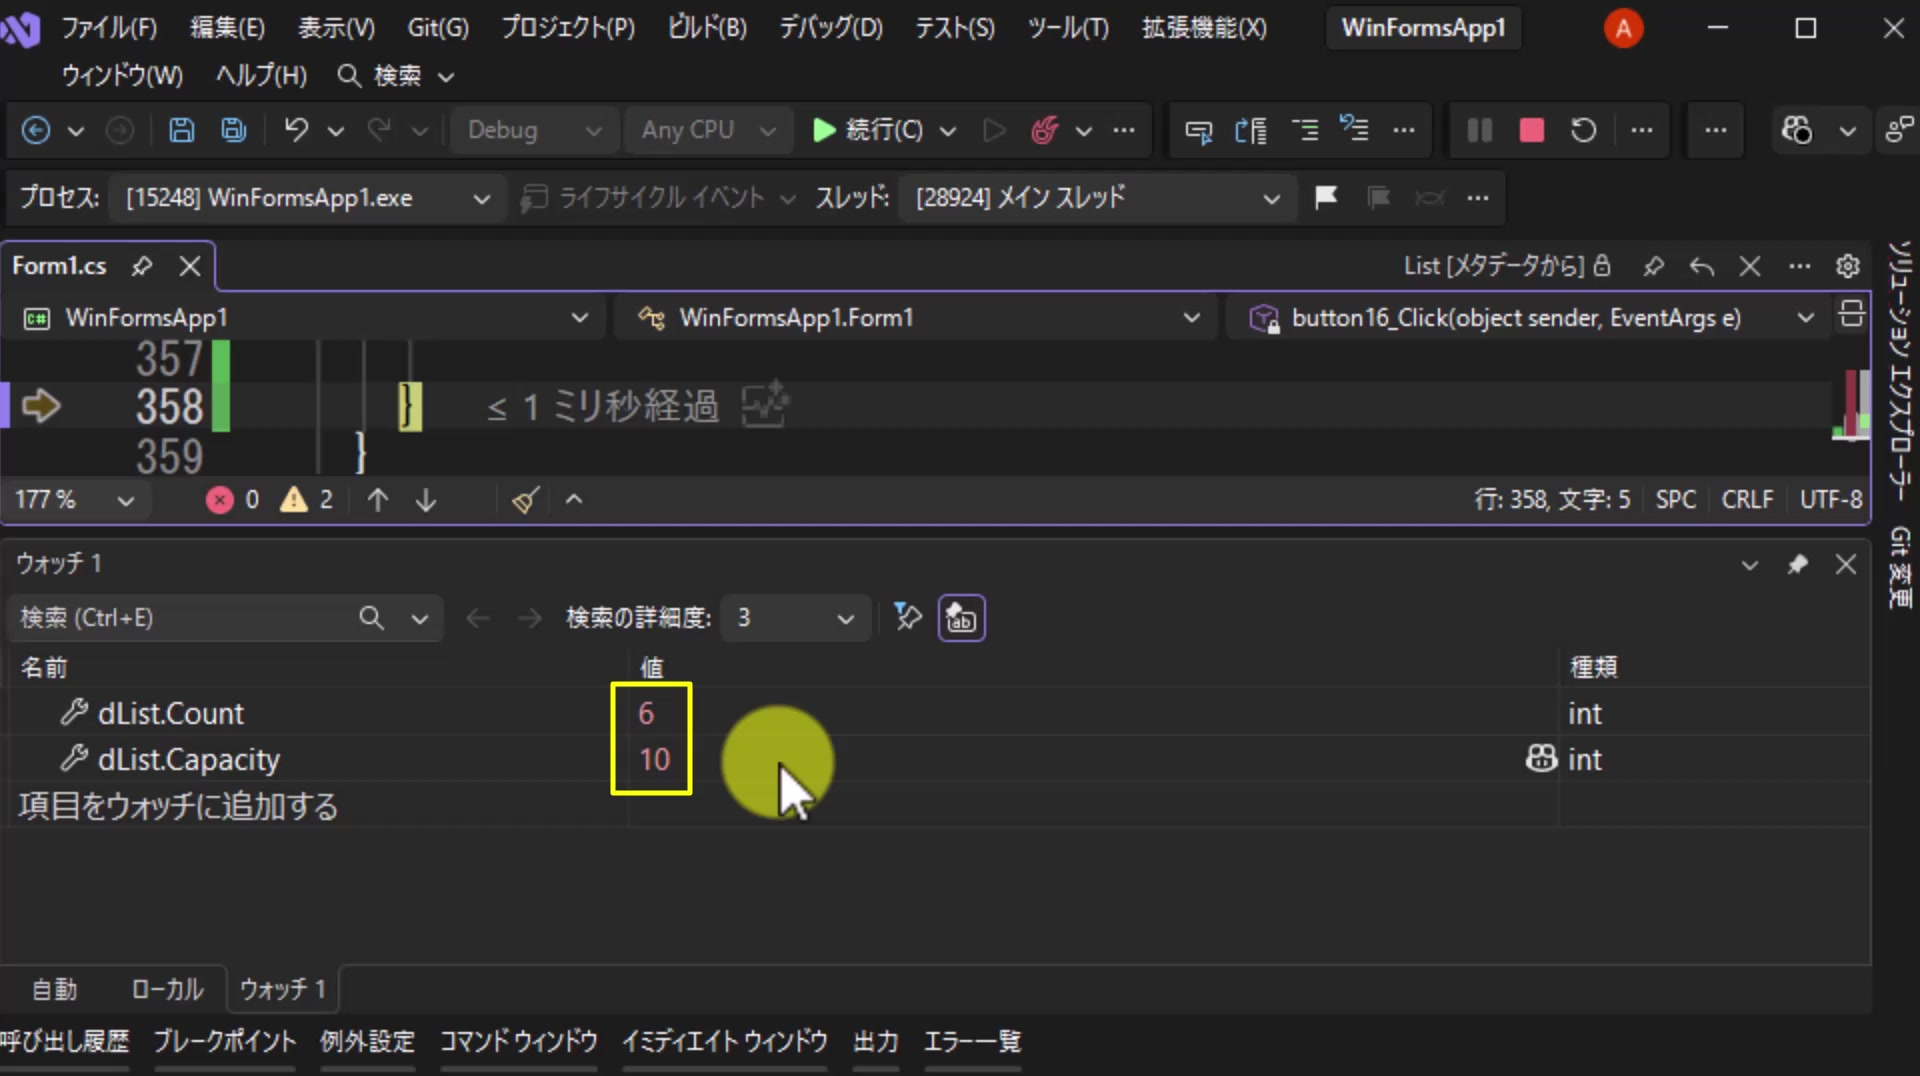Open the thread selection dropdown
Image resolution: width=1920 pixels, height=1076 pixels.
tap(1097, 198)
